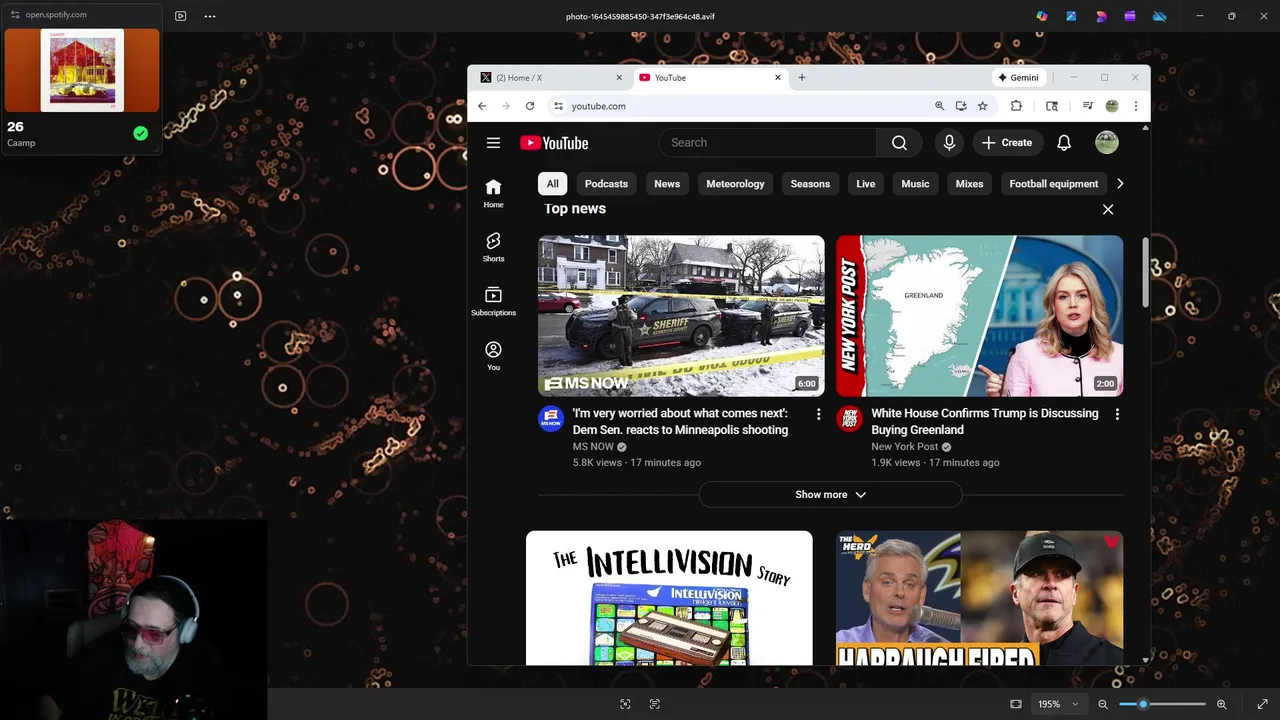Open Chrome profile avatar in toolbar
The width and height of the screenshot is (1280, 720).
(x=1111, y=106)
